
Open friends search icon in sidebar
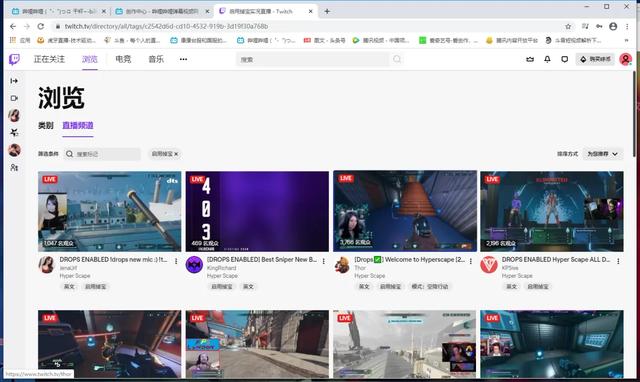tap(14, 167)
